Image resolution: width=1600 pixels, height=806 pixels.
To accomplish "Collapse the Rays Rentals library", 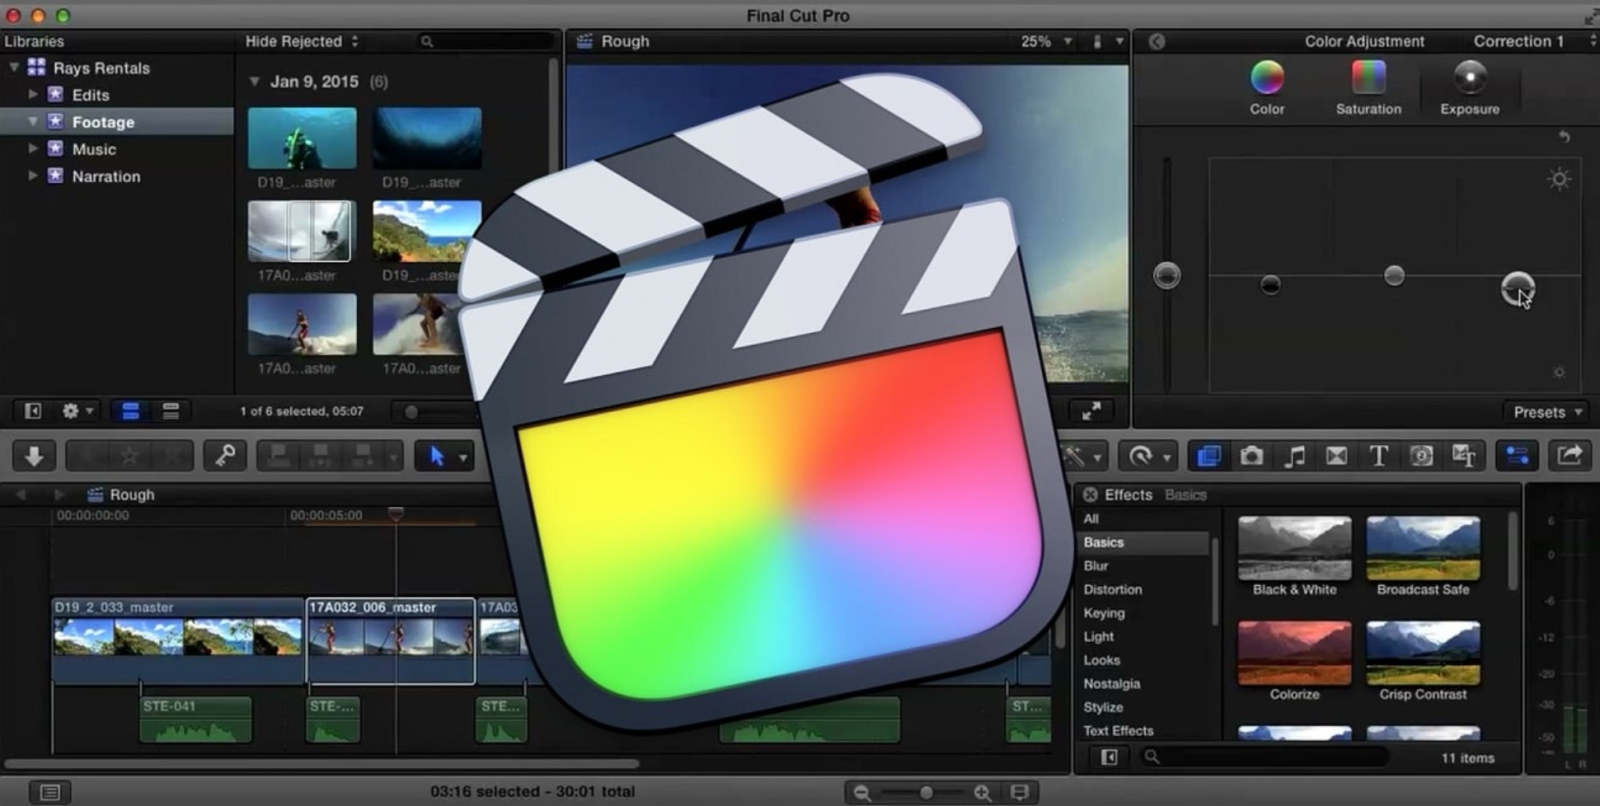I will (x=14, y=67).
